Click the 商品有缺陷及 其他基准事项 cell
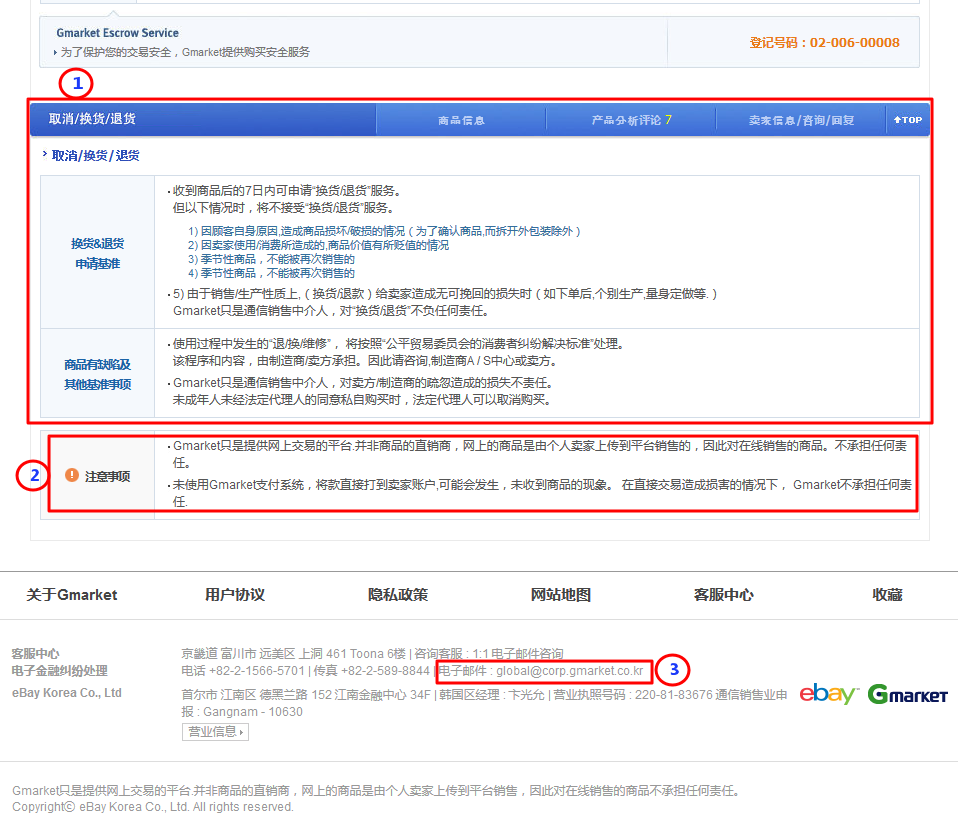 point(97,374)
